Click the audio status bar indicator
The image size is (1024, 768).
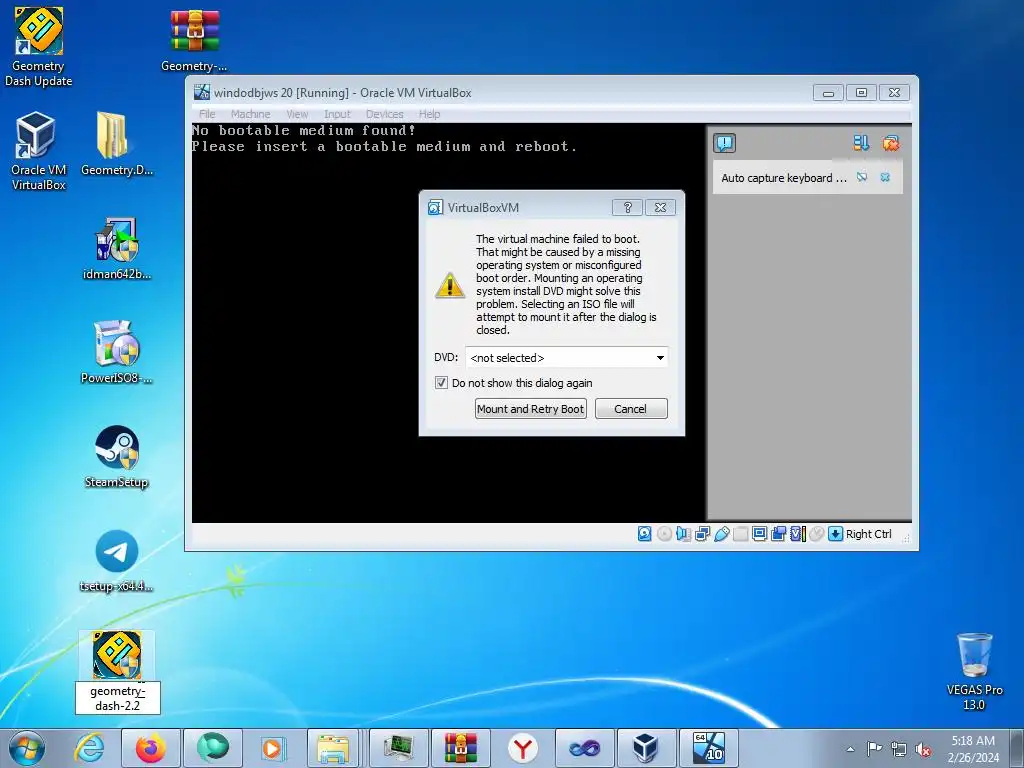pos(683,534)
